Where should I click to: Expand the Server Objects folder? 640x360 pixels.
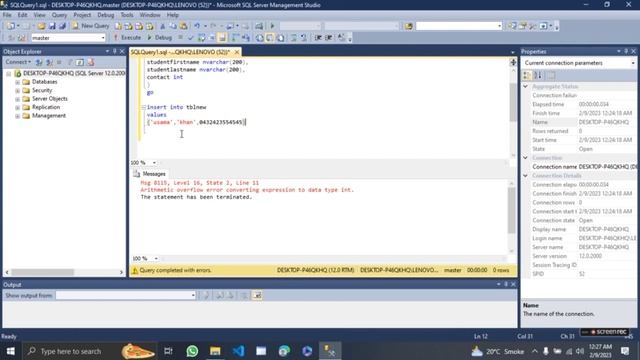(x=18, y=99)
